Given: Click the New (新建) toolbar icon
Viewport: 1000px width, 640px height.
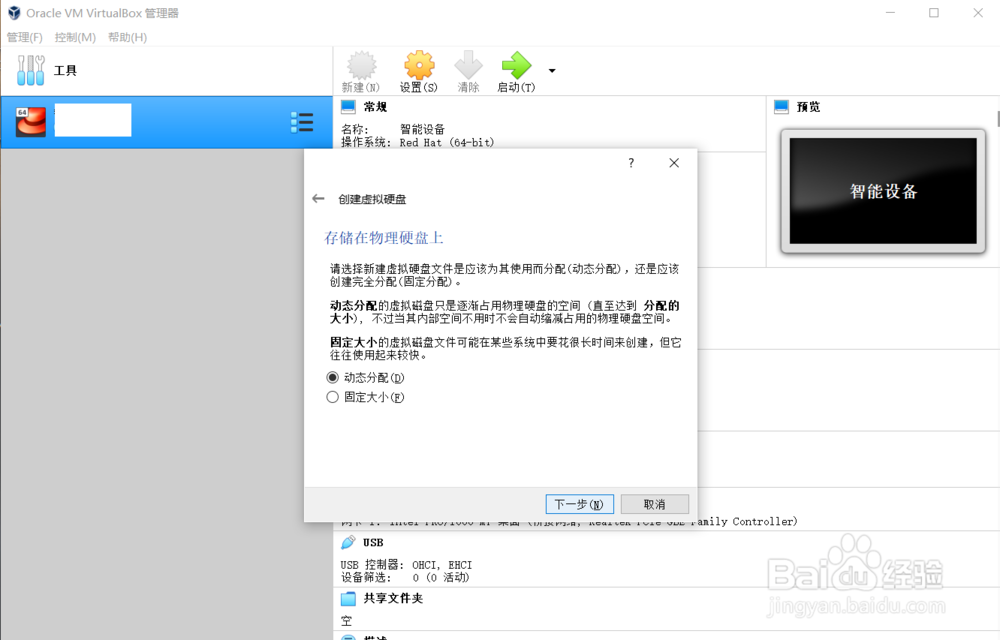Looking at the screenshot, I should (362, 66).
